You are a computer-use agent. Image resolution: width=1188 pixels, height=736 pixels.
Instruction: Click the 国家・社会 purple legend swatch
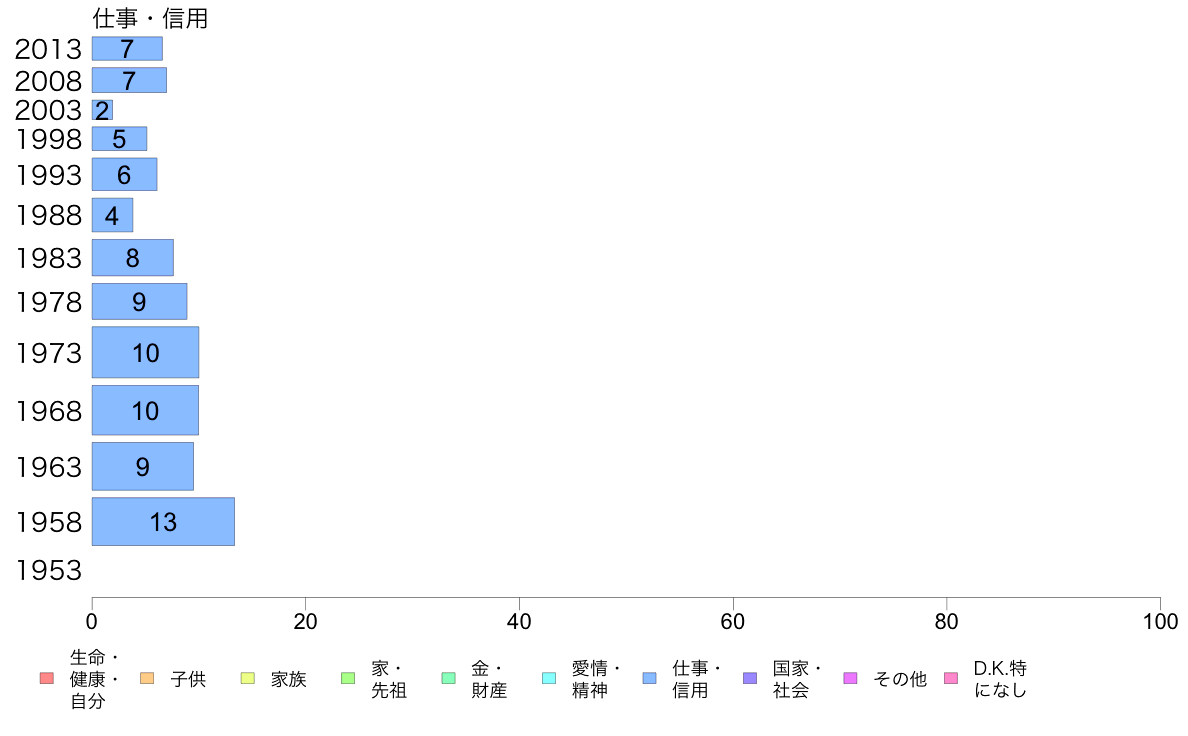click(750, 678)
